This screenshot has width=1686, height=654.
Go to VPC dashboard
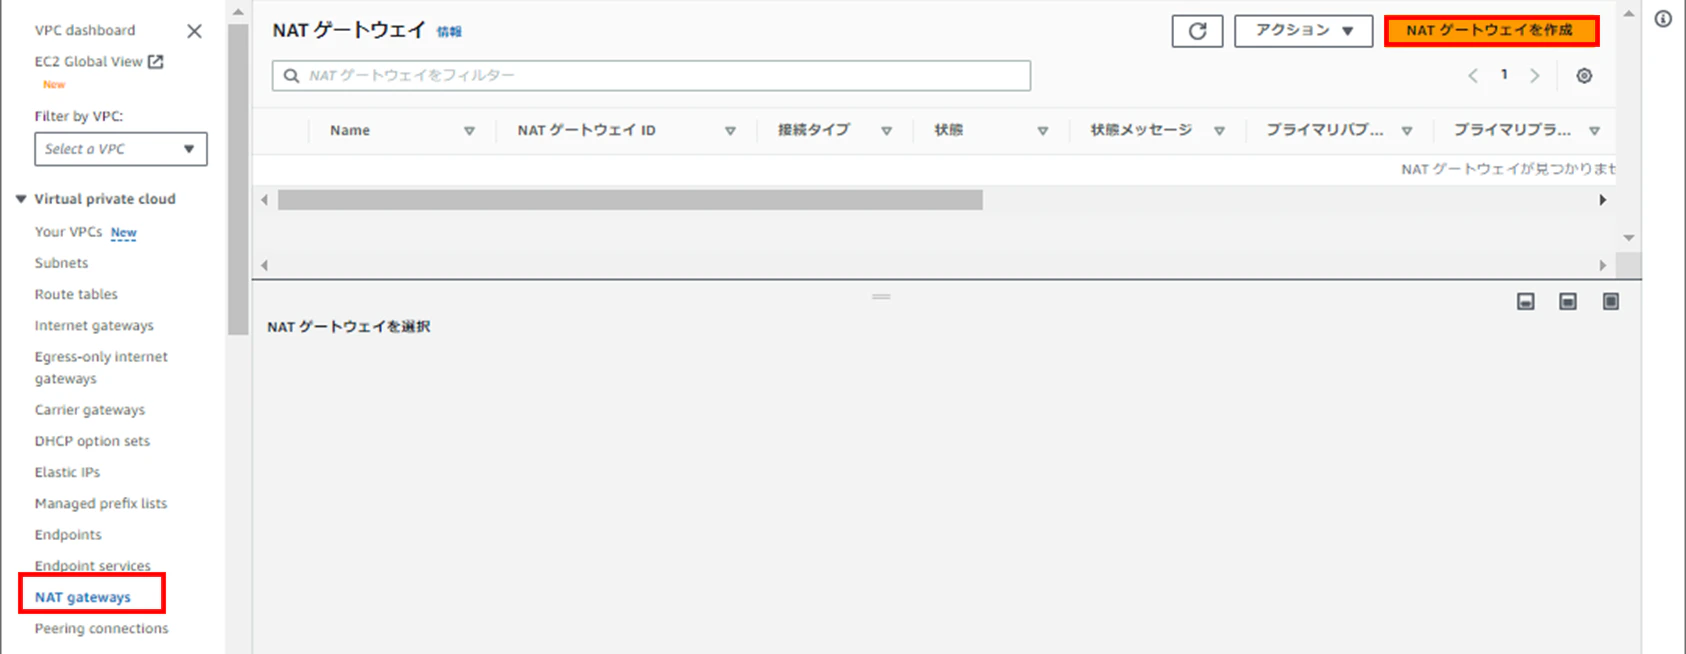[85, 31]
